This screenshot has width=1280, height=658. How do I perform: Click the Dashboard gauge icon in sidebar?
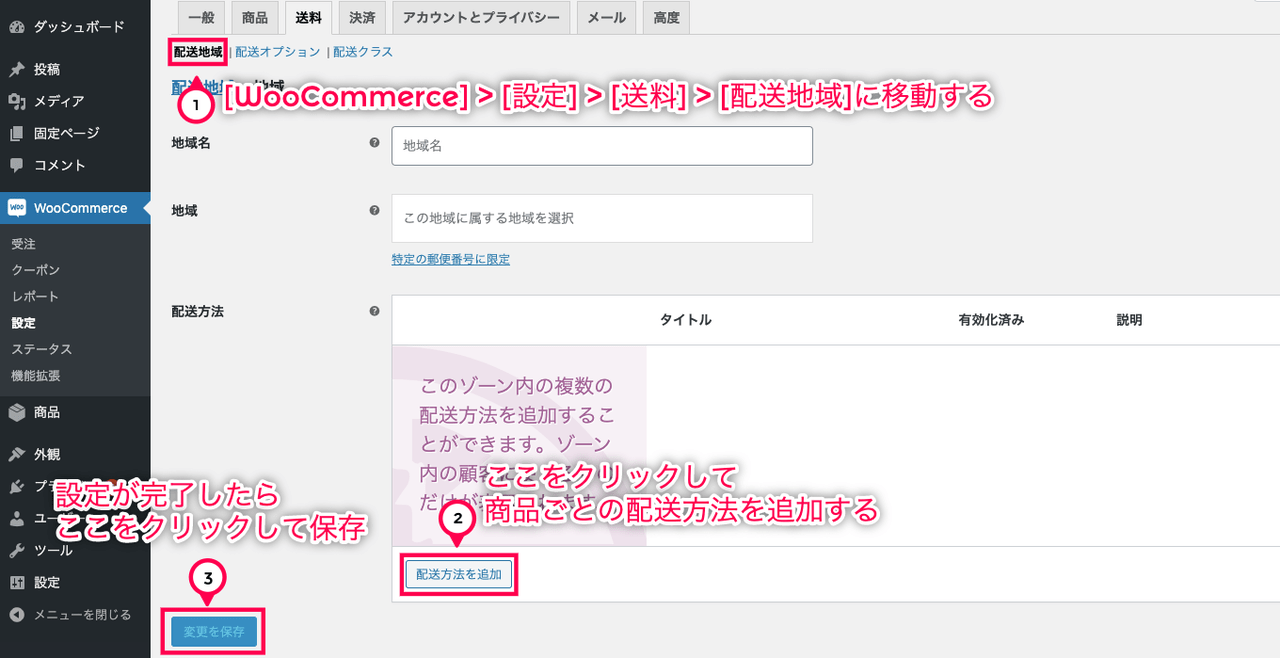16,27
